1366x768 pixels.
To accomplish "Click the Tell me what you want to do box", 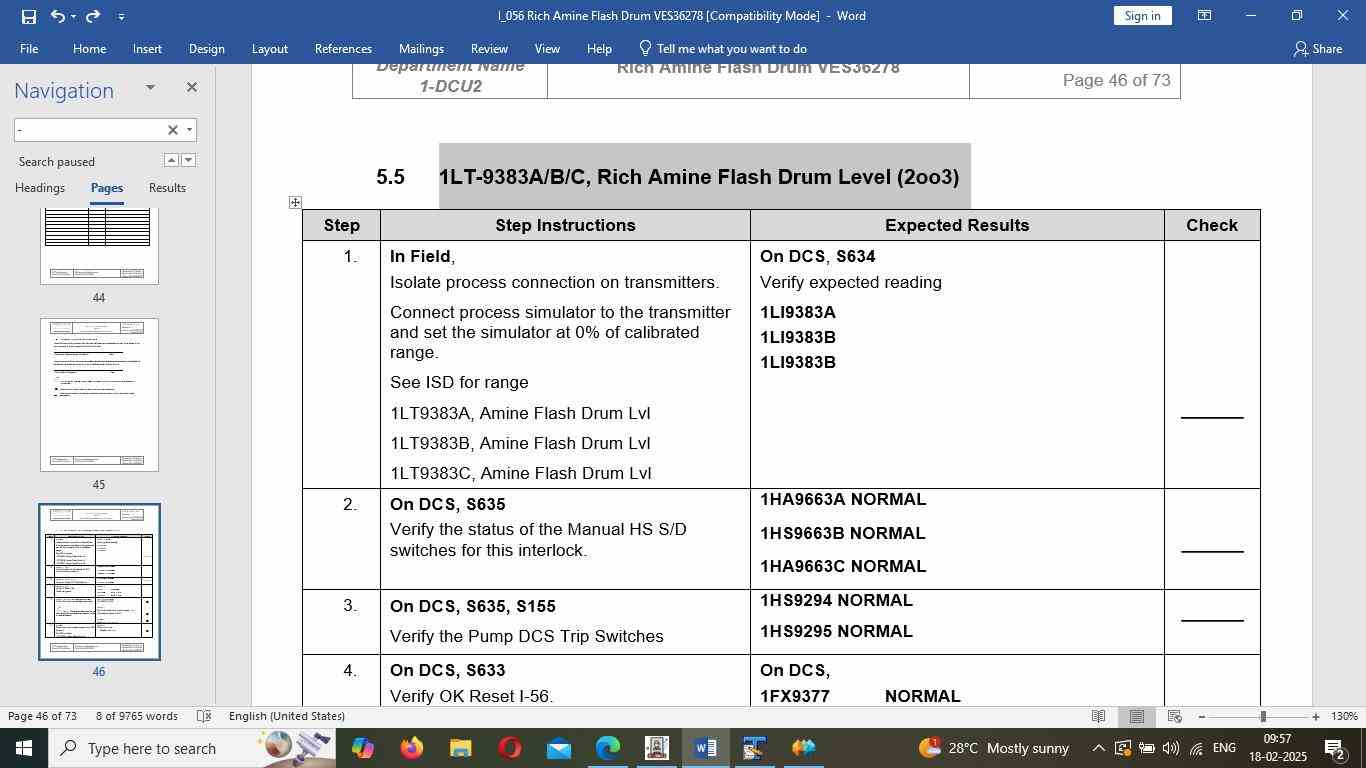I will coord(722,48).
